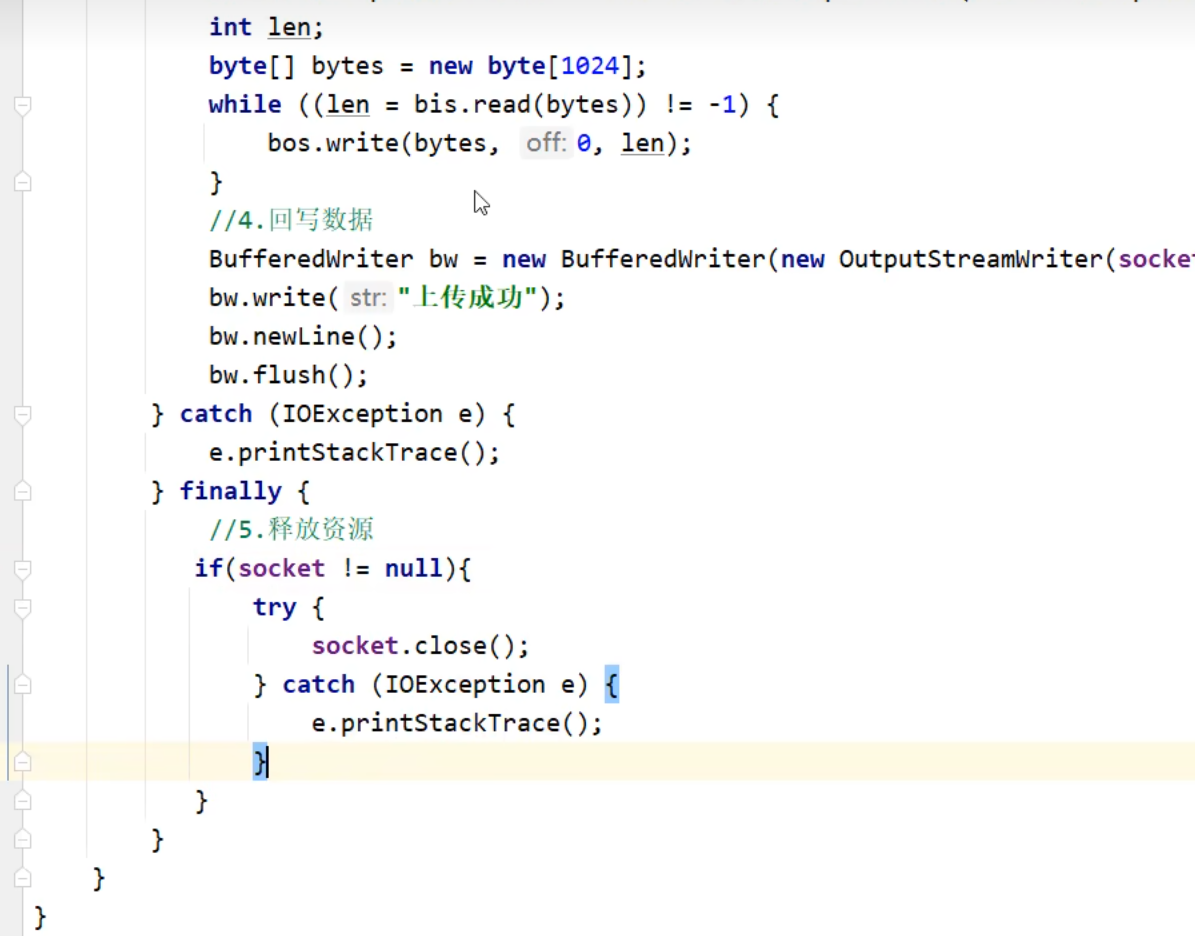Click the "str:" parameter hint in bw.write
Viewport: 1195px width, 936px height.
(368, 298)
